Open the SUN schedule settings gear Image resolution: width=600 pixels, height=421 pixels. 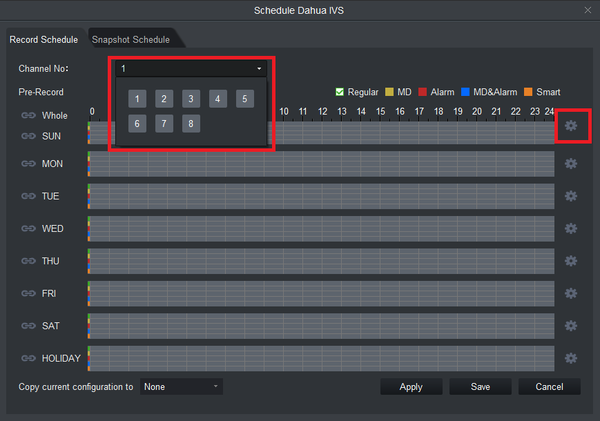click(571, 126)
